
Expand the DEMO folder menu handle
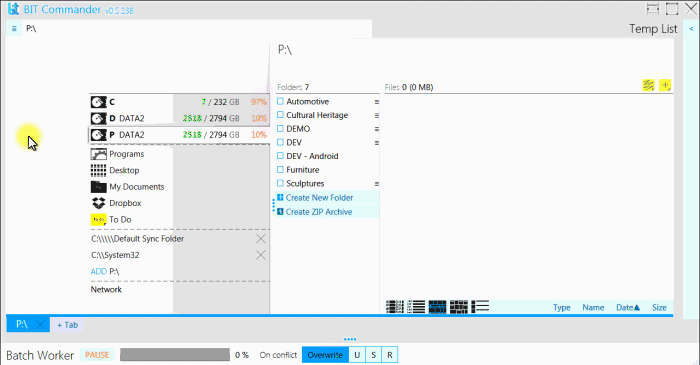pyautogui.click(x=377, y=129)
